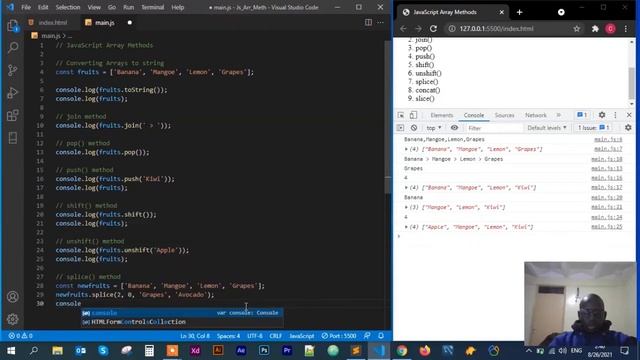Open Chrome's three-dot menu
This screenshot has height=360, width=640.
(x=626, y=29)
